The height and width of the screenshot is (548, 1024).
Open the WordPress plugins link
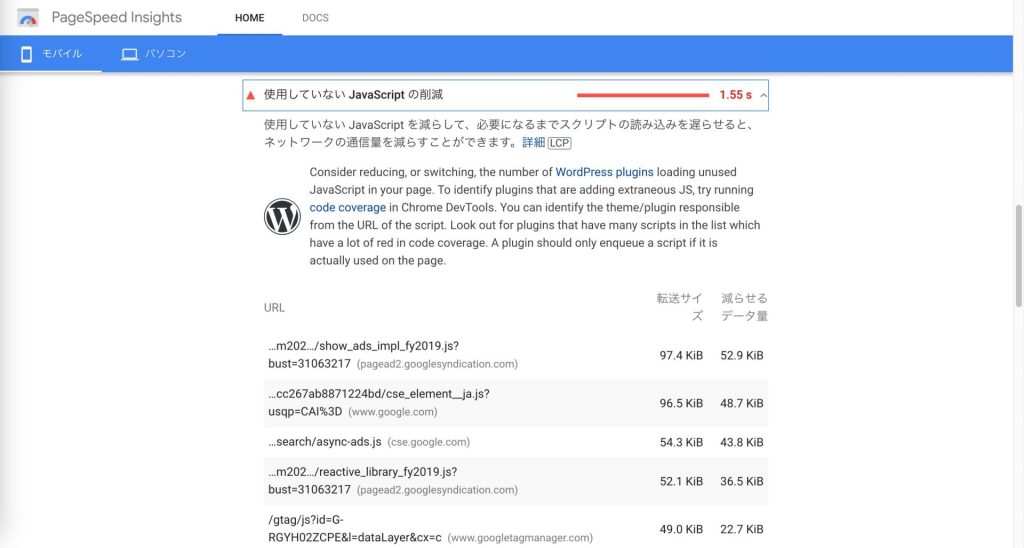(604, 172)
